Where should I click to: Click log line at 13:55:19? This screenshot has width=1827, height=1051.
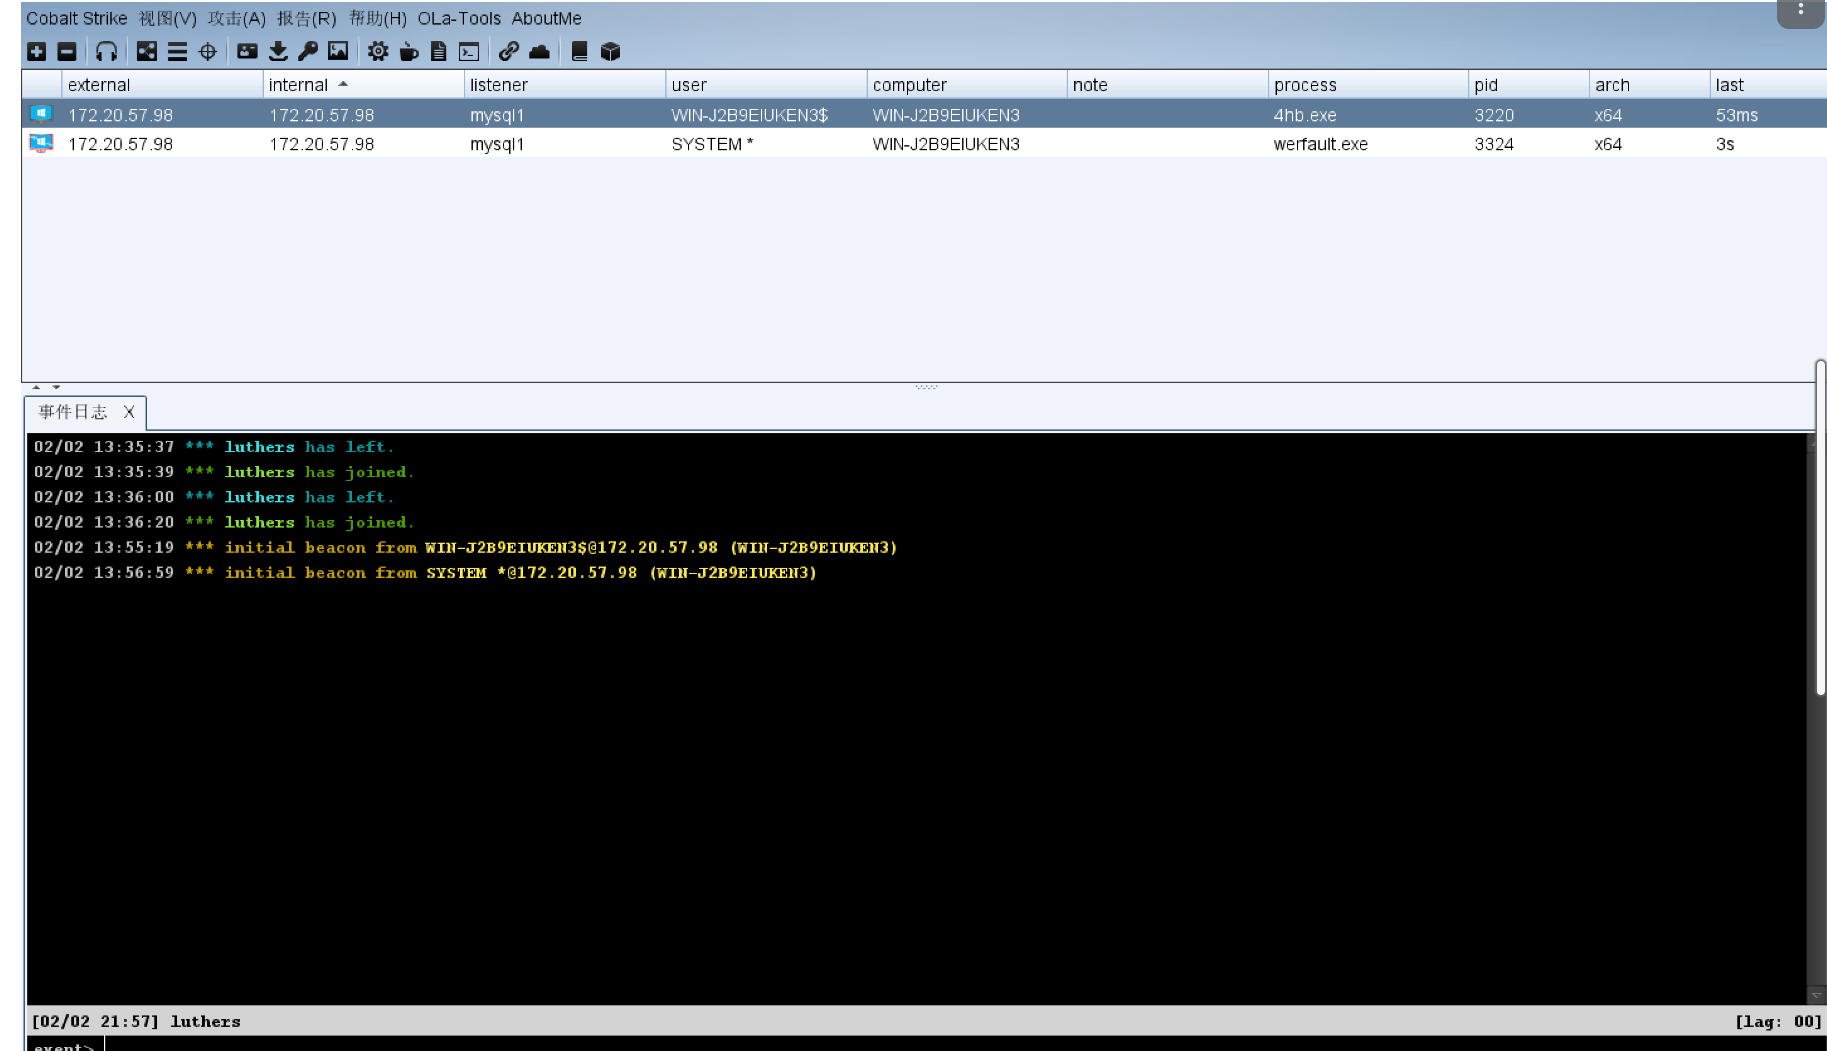tap(465, 548)
